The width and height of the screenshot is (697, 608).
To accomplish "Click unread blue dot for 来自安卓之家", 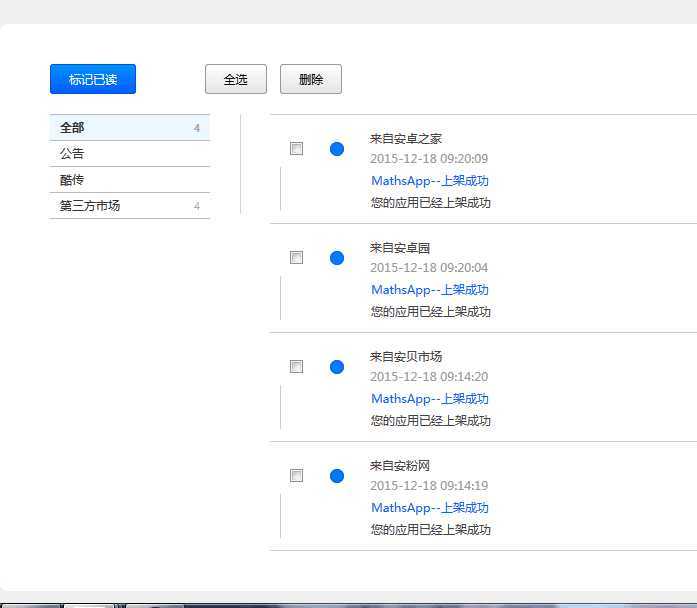I will (x=337, y=149).
